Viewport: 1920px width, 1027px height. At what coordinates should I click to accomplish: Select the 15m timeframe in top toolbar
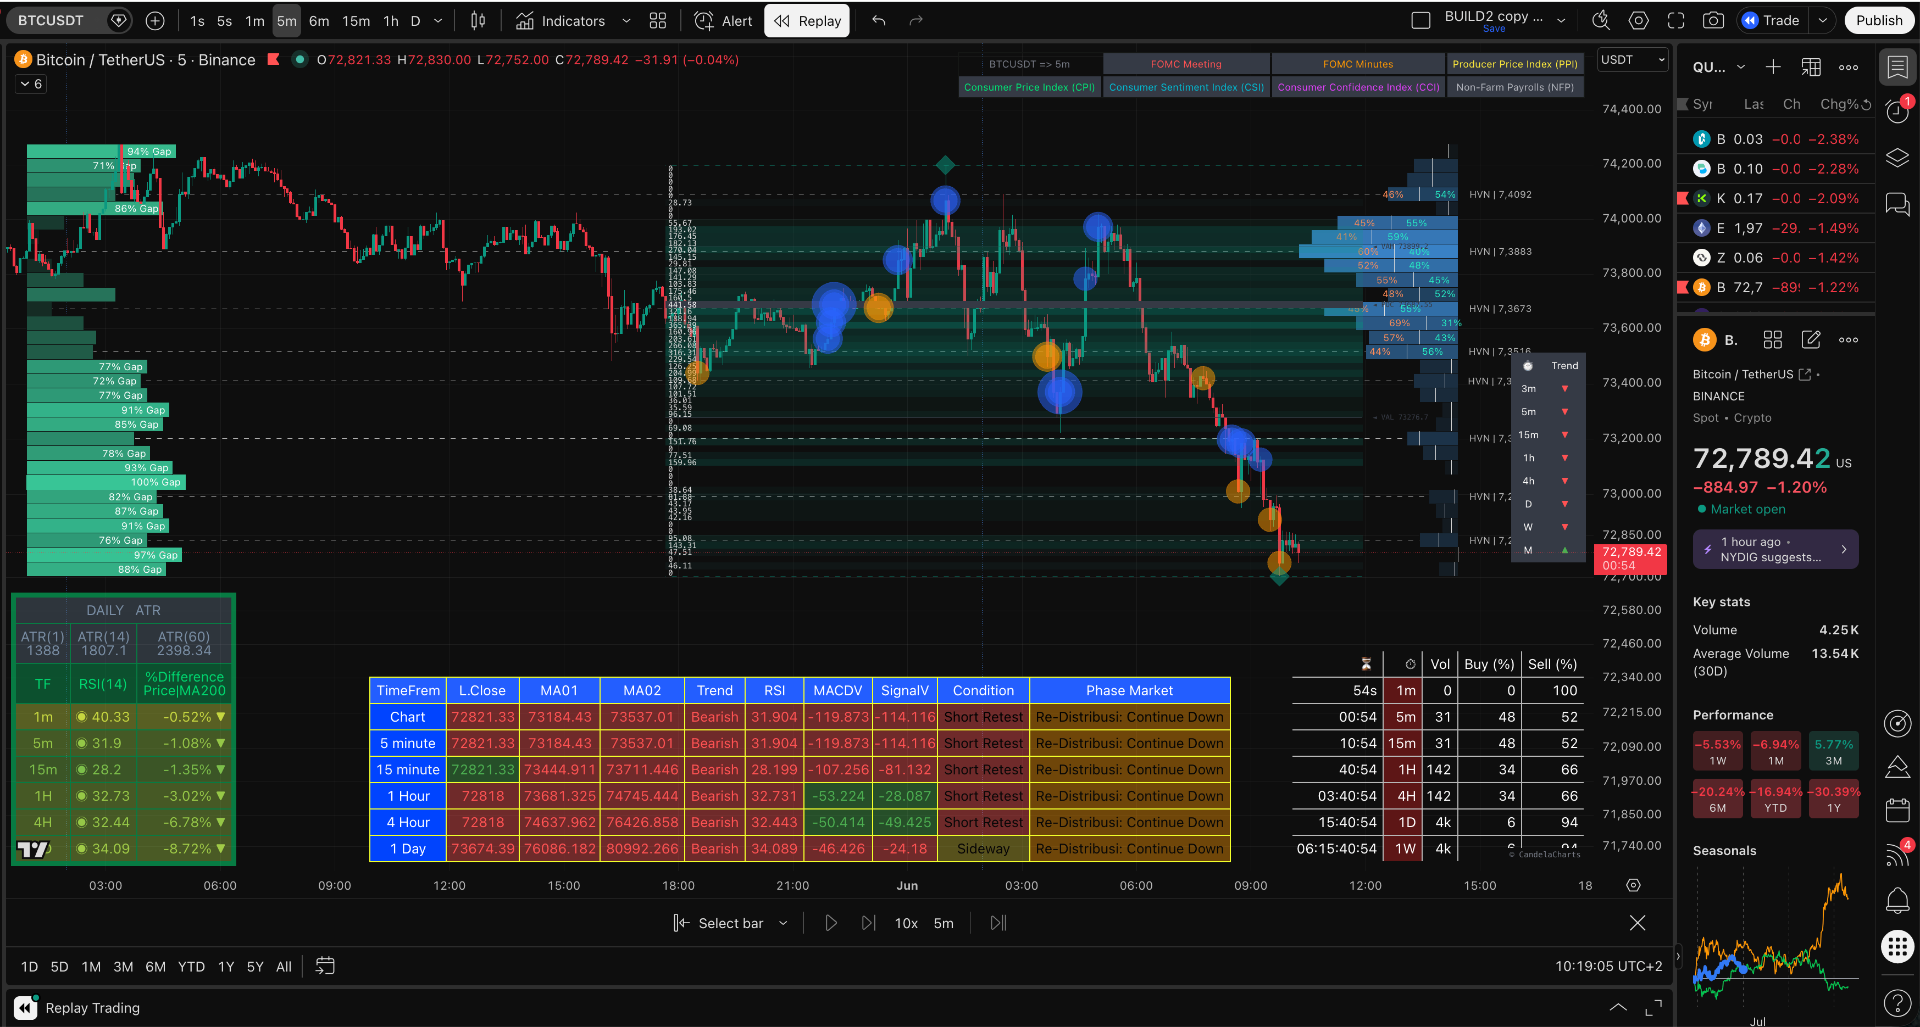tap(356, 20)
